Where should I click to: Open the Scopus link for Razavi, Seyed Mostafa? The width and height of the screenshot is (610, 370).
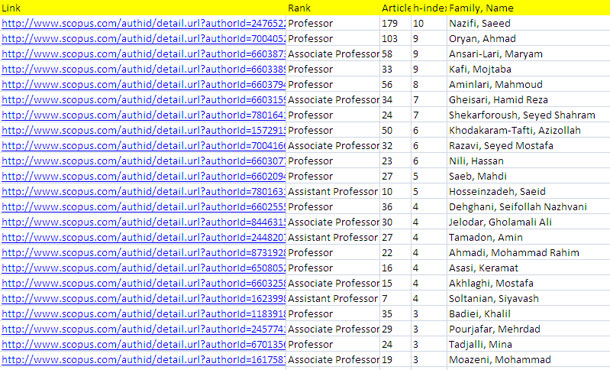point(143,146)
